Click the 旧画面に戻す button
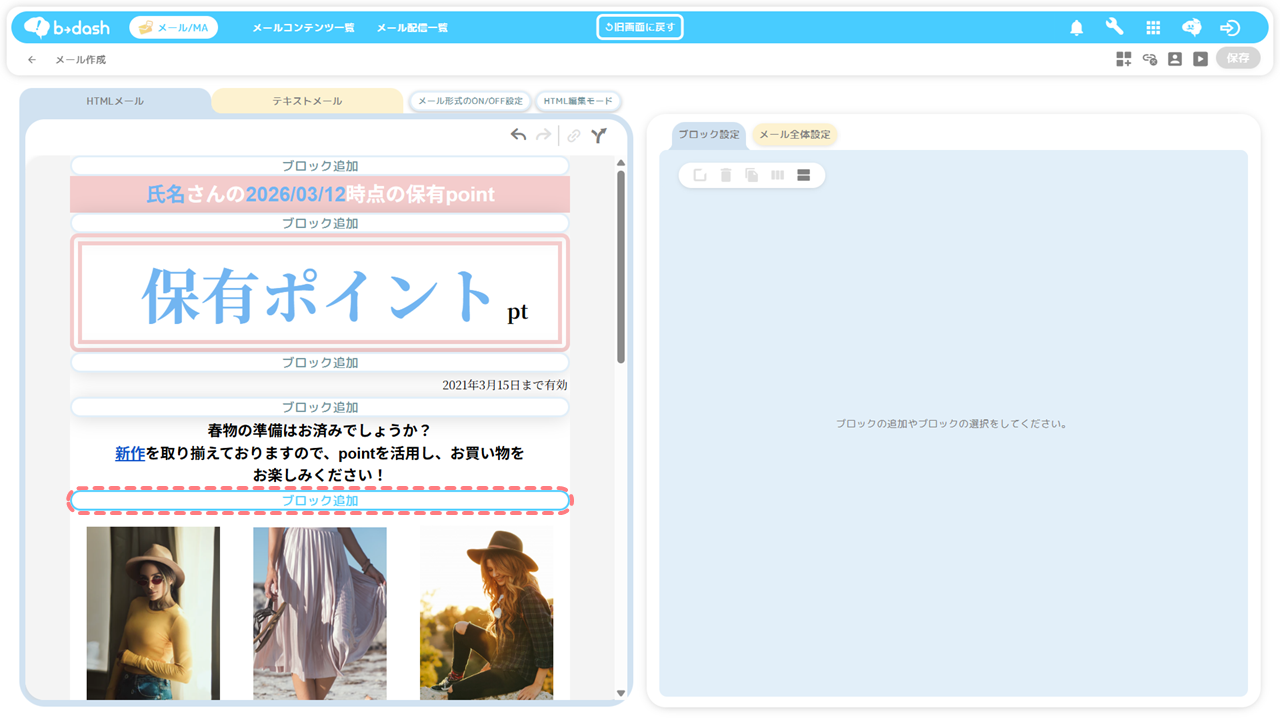 point(640,27)
